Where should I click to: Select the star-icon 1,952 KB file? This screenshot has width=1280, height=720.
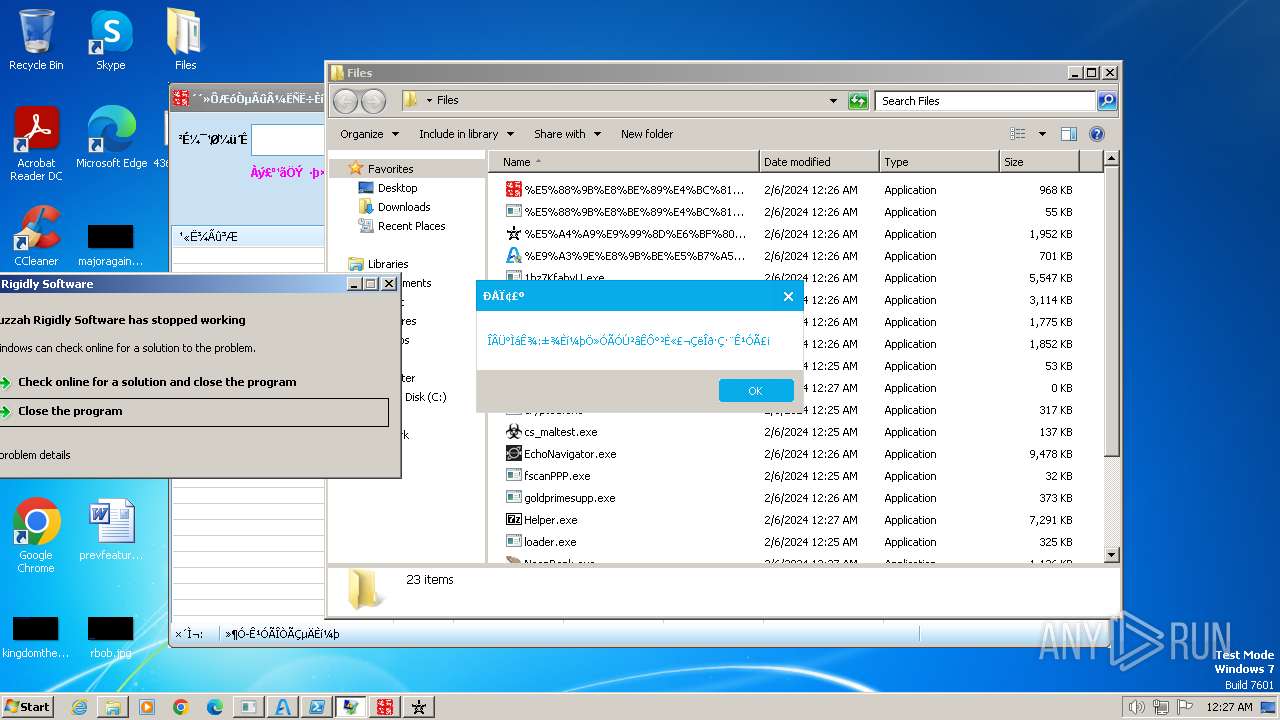(x=790, y=234)
